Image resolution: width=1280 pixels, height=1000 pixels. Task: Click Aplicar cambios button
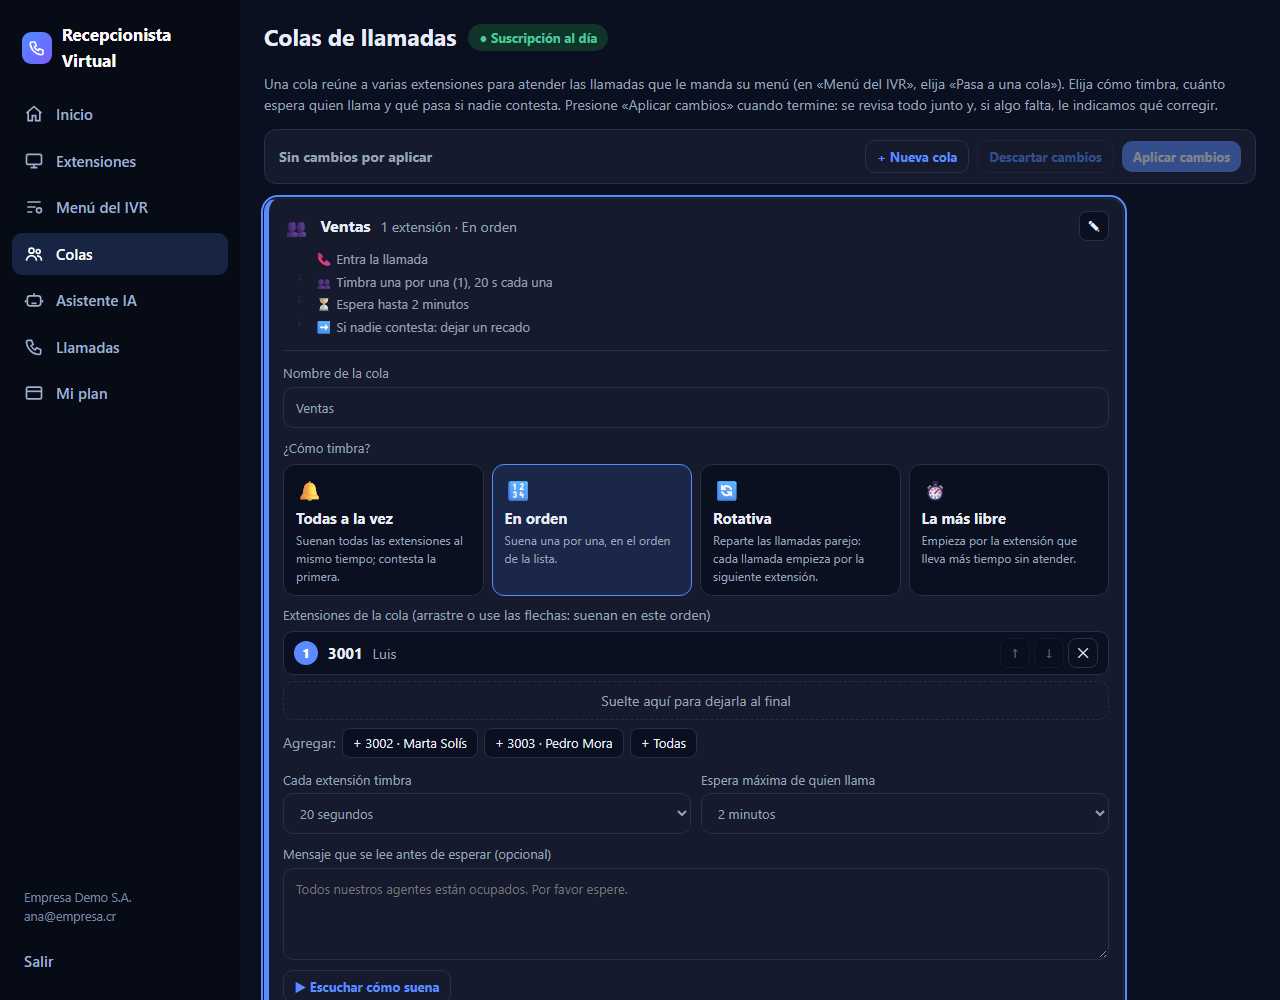point(1181,157)
